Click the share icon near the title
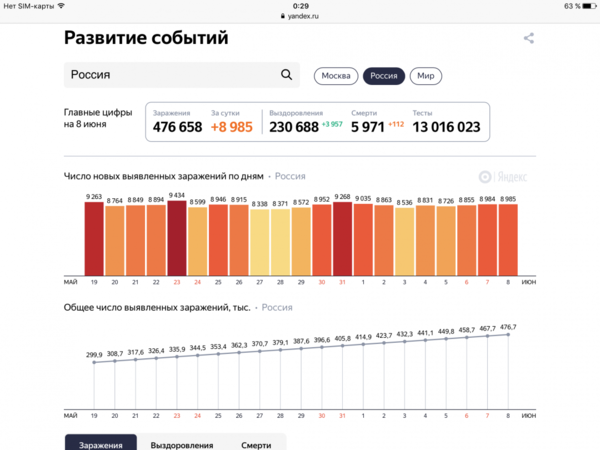Image resolution: width=600 pixels, height=450 pixels. 529,39
